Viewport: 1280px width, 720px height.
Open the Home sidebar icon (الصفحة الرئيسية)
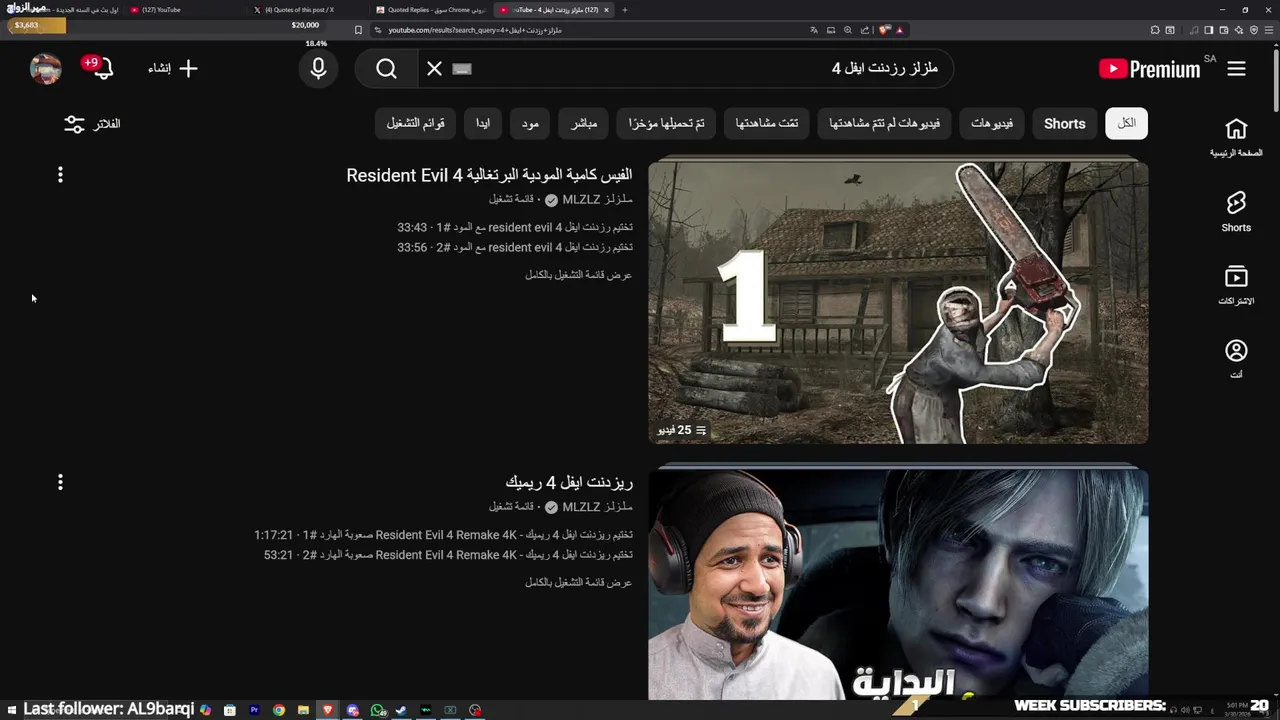pyautogui.click(x=1236, y=138)
